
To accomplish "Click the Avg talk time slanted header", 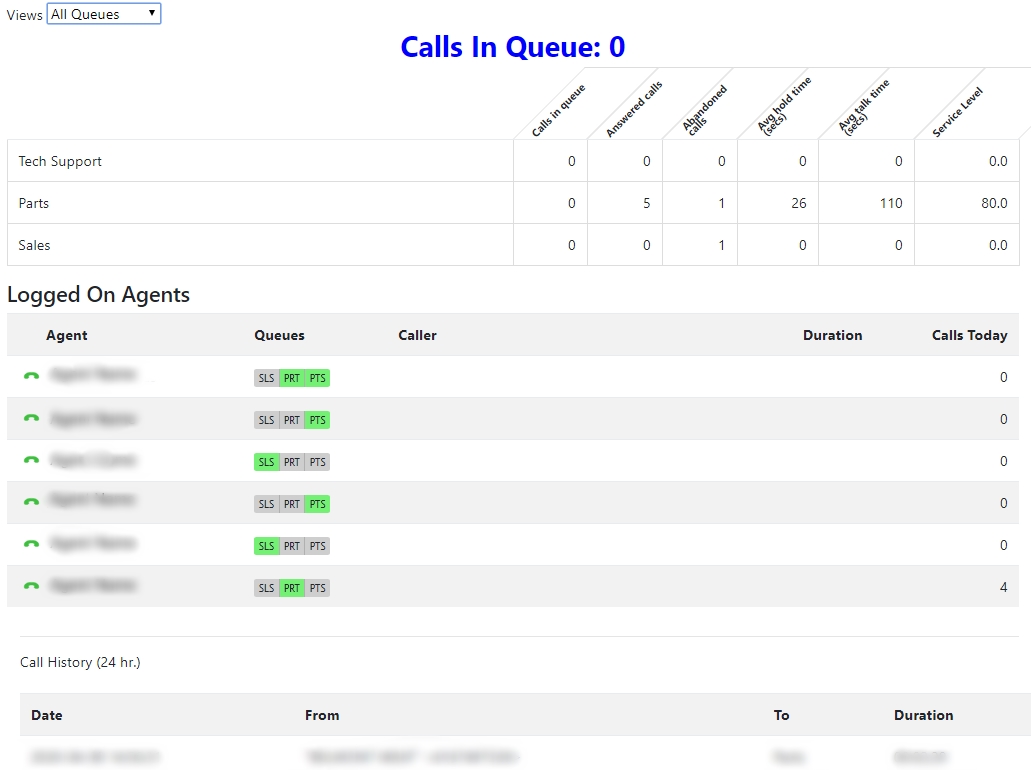I will coord(864,107).
